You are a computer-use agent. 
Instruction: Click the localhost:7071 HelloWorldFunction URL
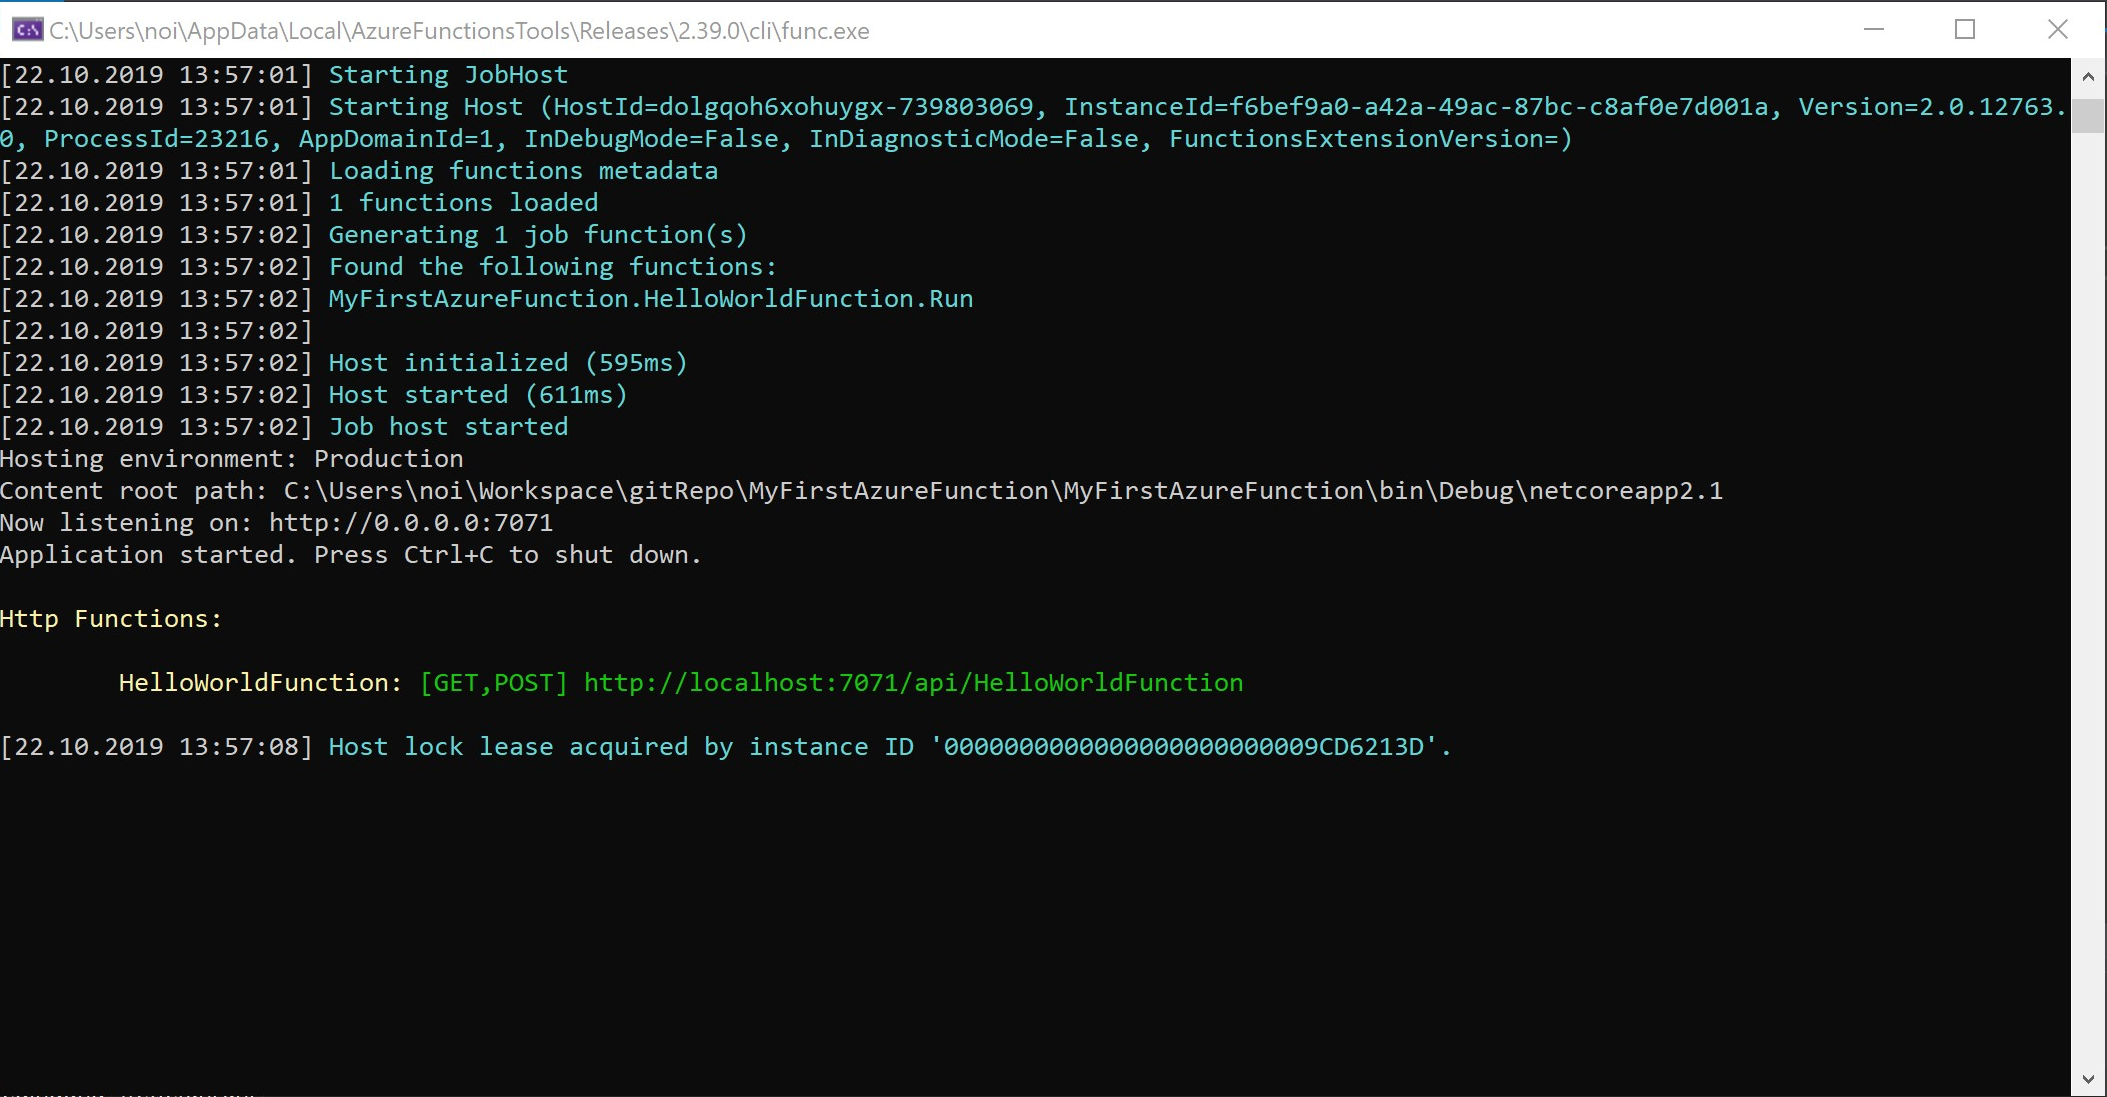913,683
